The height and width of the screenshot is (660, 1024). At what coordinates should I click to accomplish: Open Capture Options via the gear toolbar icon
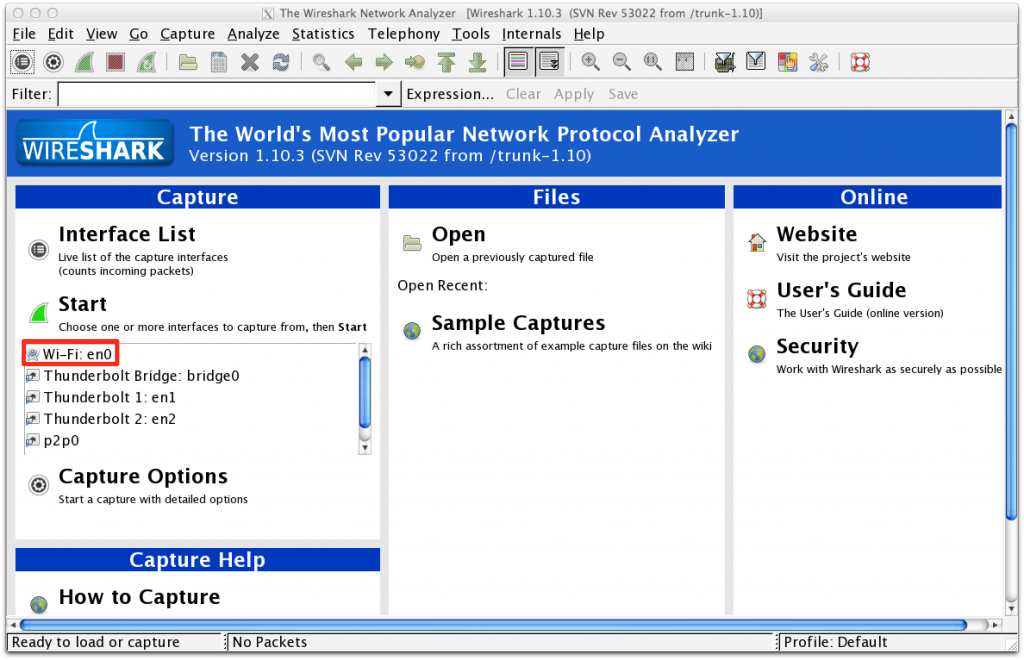(x=53, y=61)
